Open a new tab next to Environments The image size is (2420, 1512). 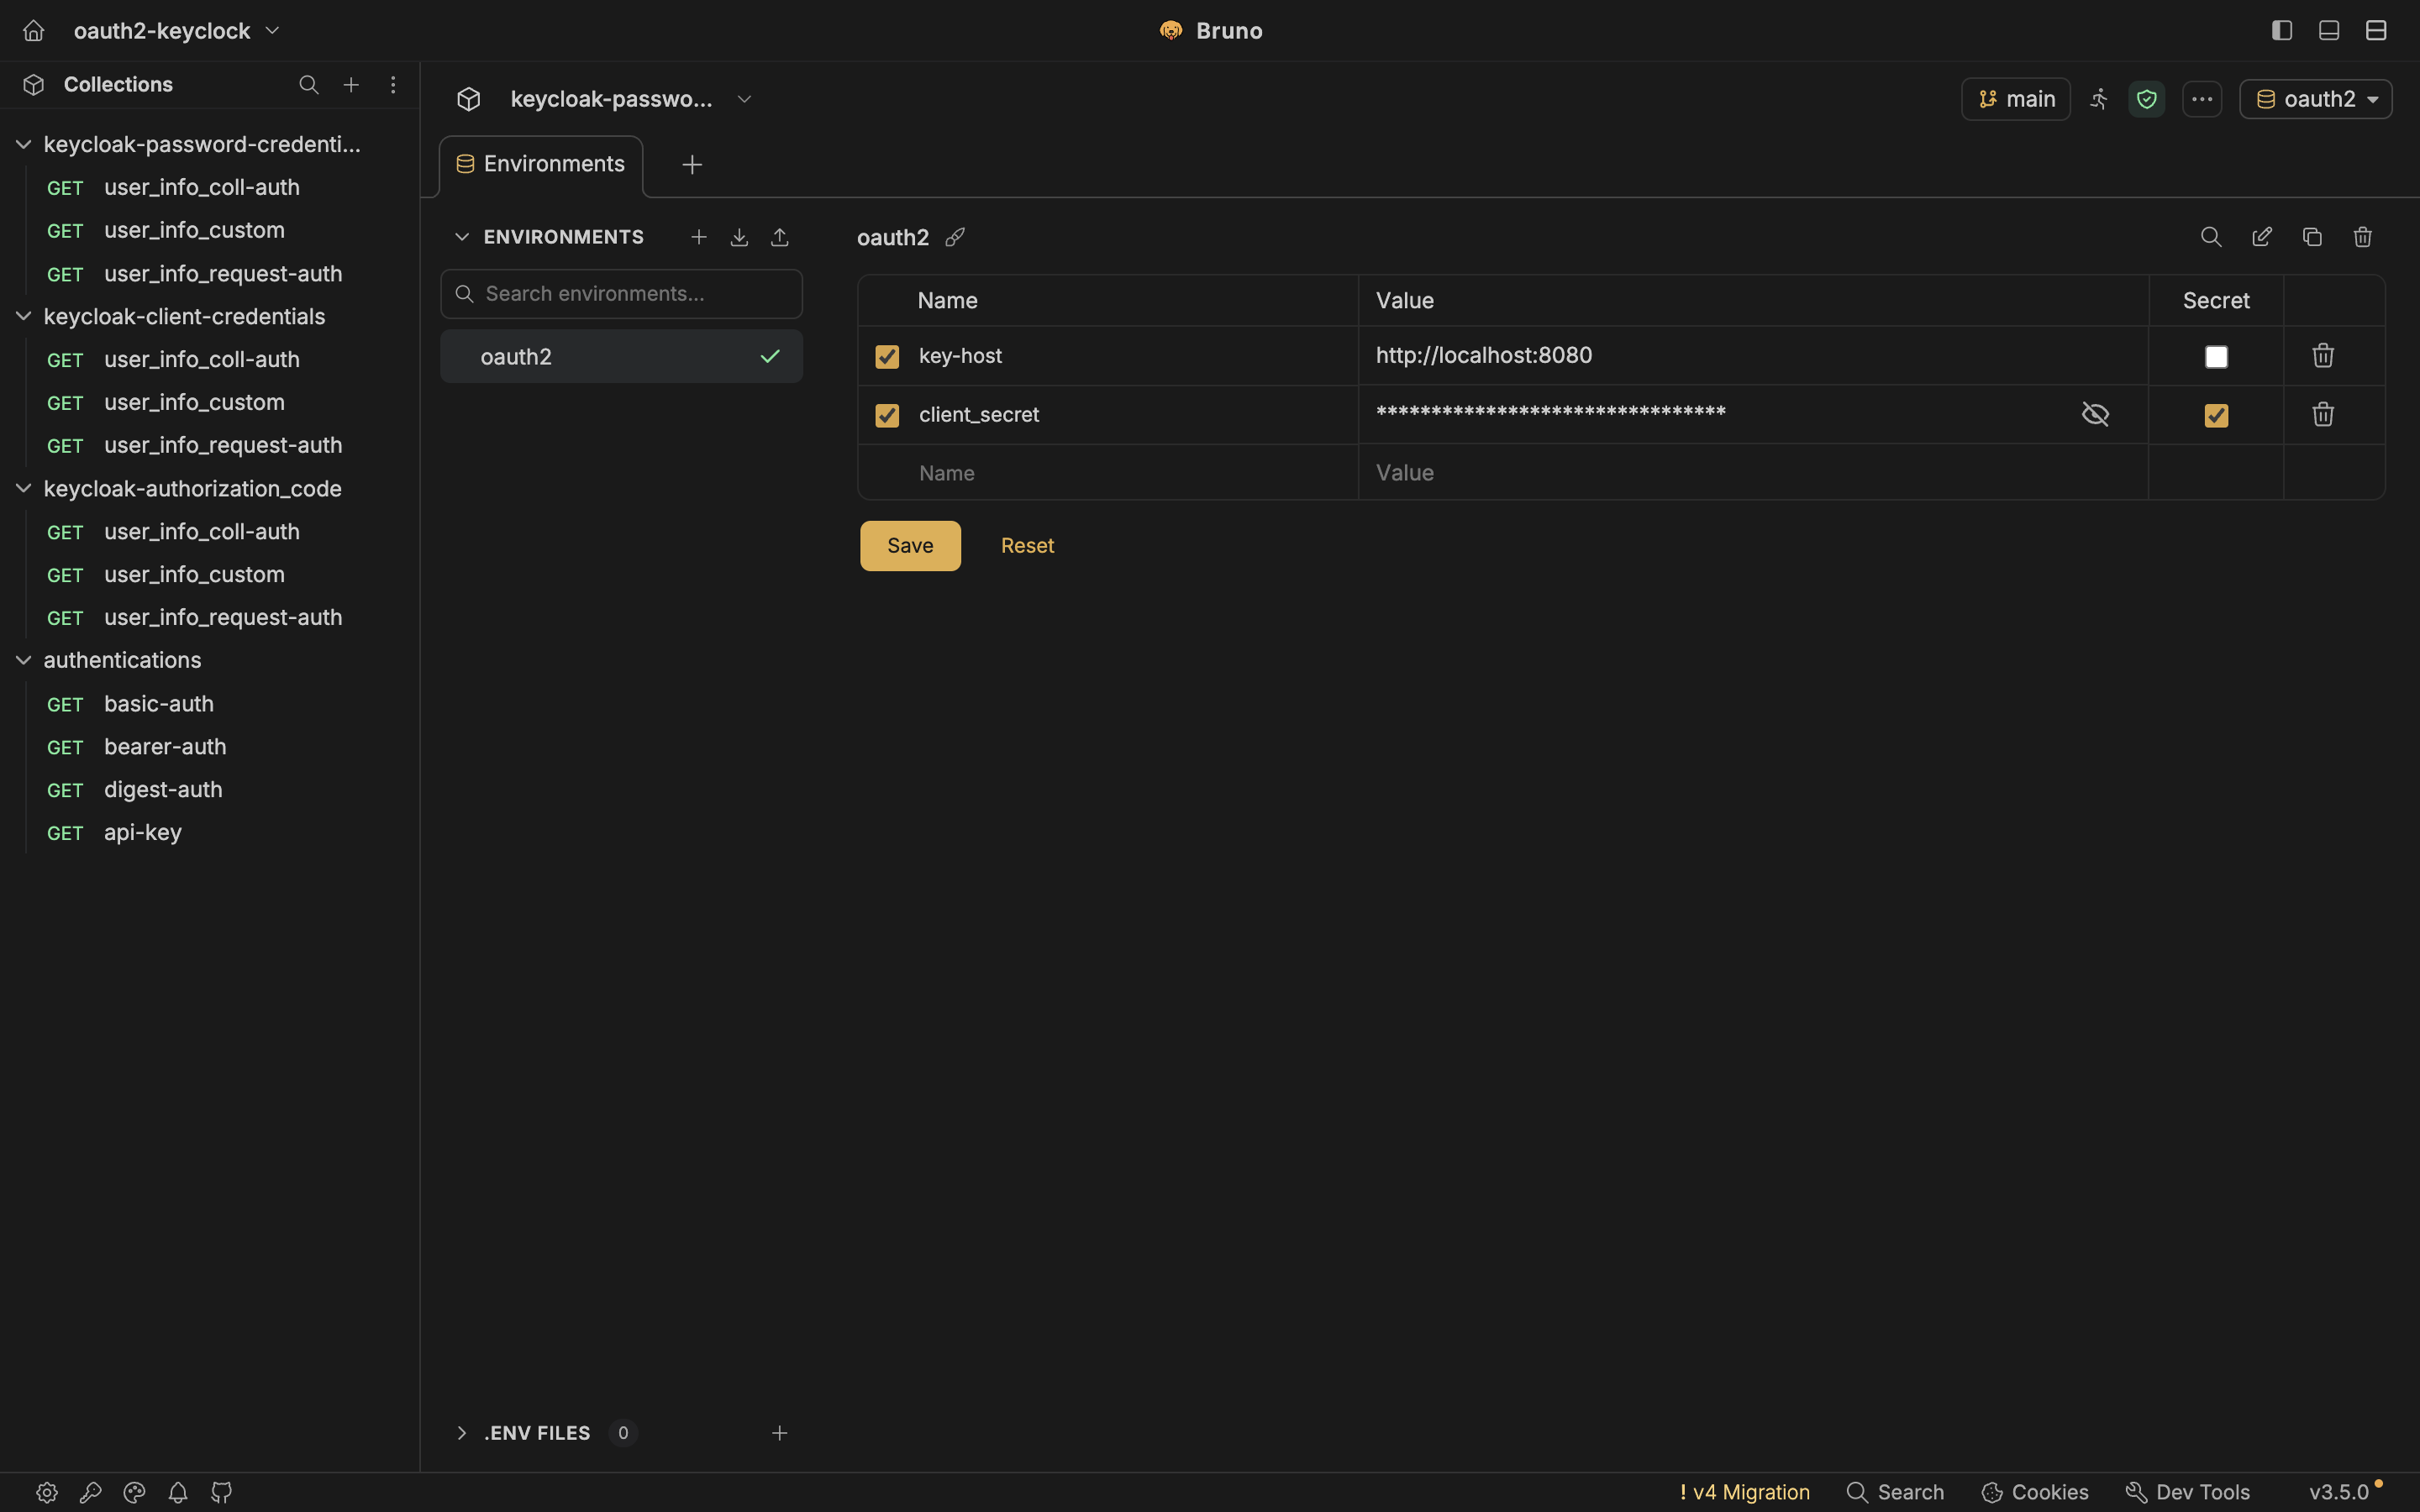click(692, 165)
